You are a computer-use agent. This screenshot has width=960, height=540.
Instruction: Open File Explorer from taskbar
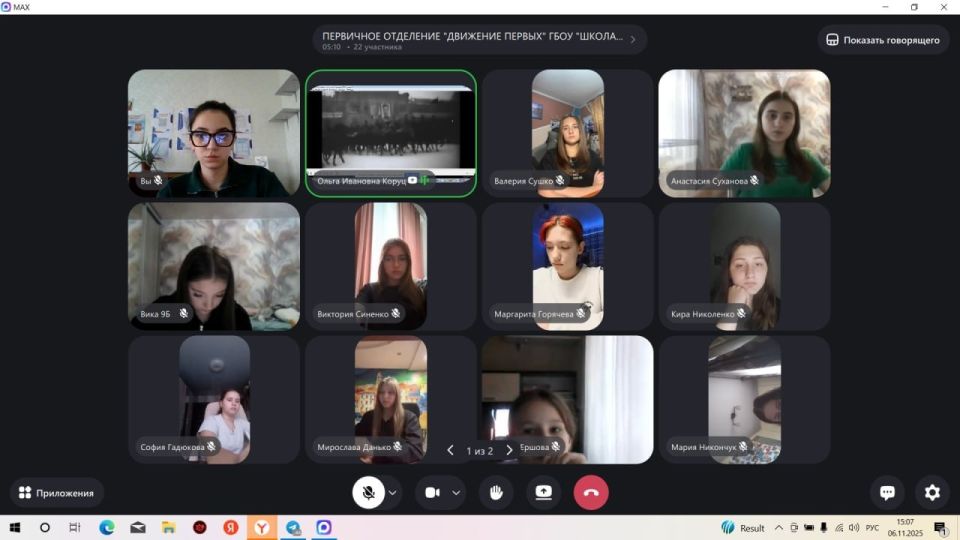(168, 527)
